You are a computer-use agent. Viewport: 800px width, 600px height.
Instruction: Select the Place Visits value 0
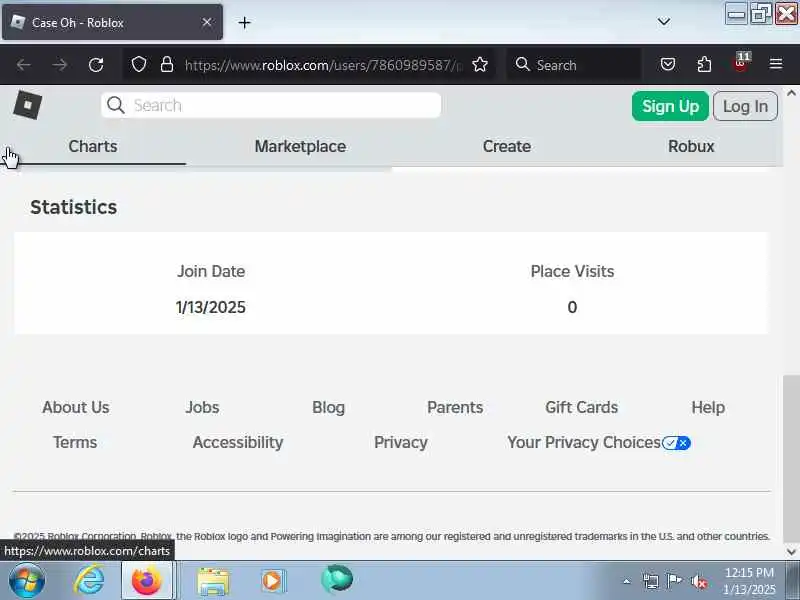pos(572,307)
